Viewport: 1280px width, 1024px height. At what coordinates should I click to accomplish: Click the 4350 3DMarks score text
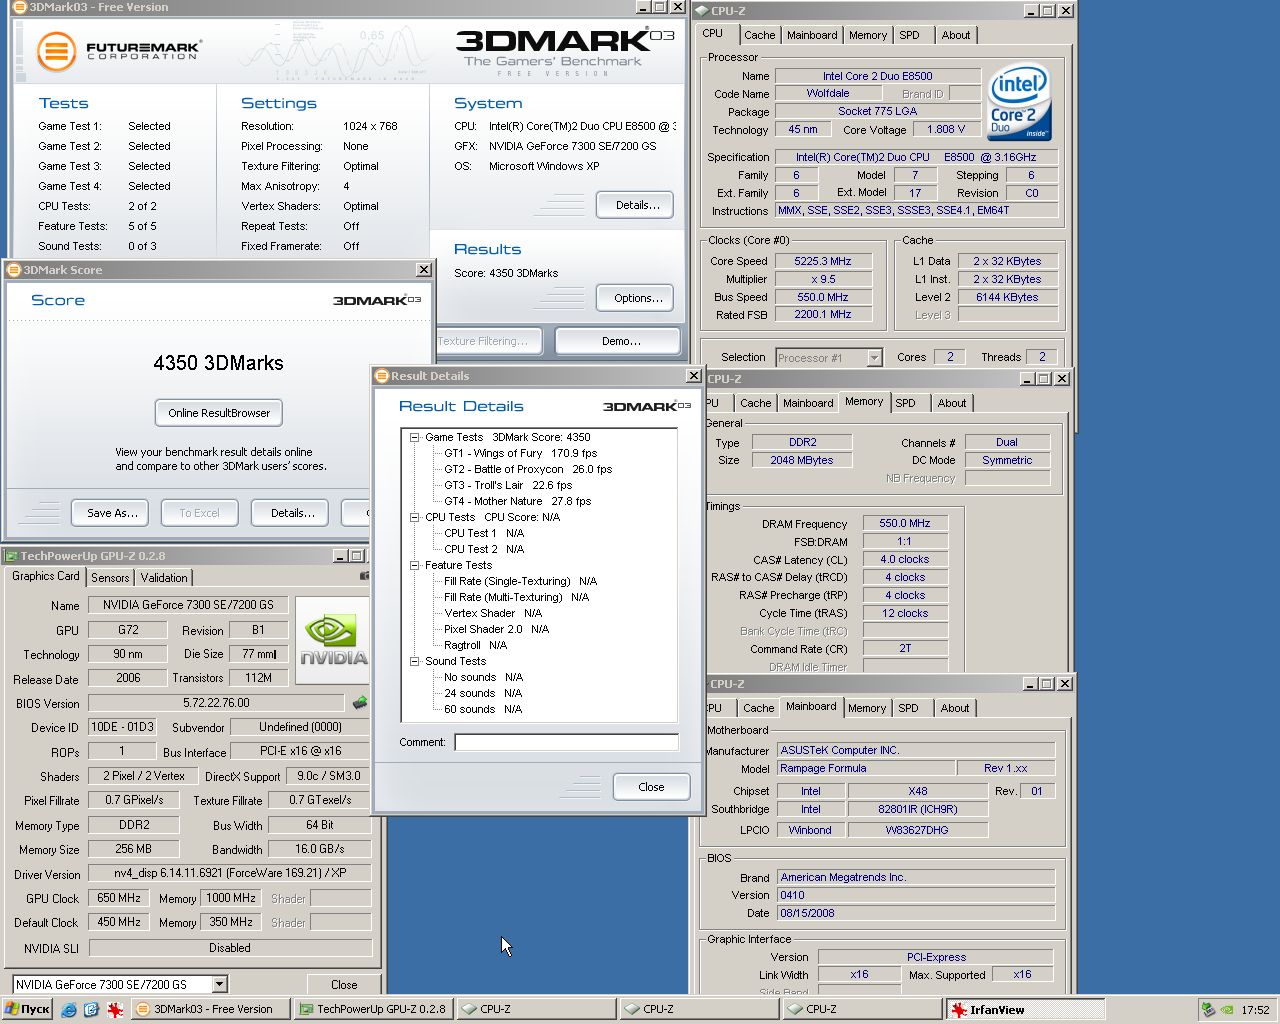click(x=218, y=363)
